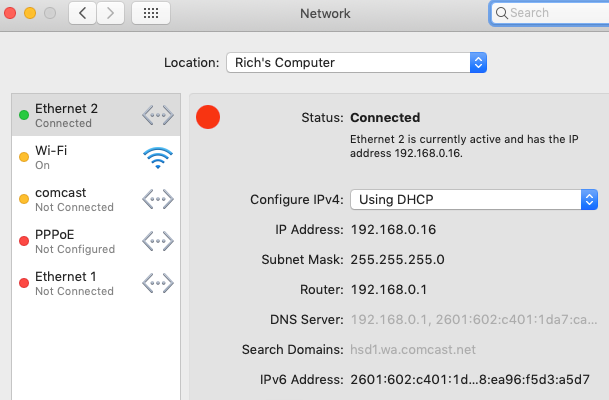The width and height of the screenshot is (609, 400).
Task: Click the Ethernet 2 connection arrows icon
Action: click(158, 115)
